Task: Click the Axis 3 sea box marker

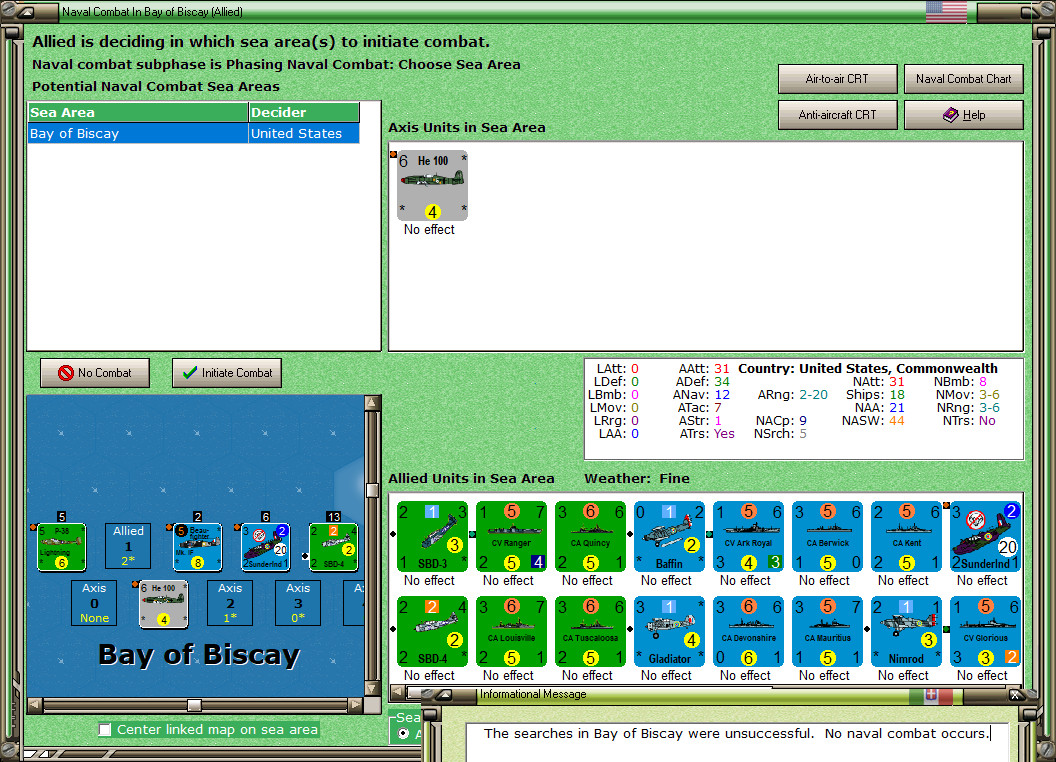Action: [x=298, y=603]
